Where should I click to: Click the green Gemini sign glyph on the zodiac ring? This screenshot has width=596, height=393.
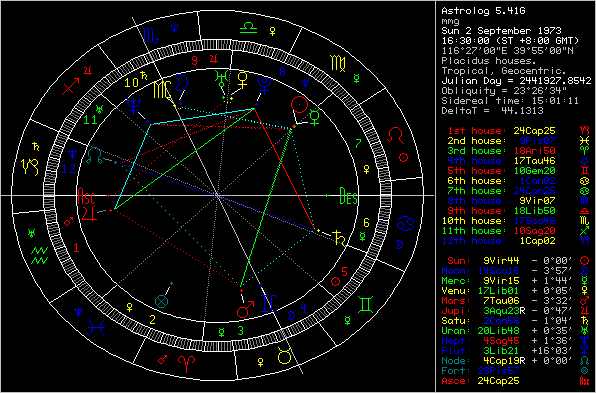(365, 304)
